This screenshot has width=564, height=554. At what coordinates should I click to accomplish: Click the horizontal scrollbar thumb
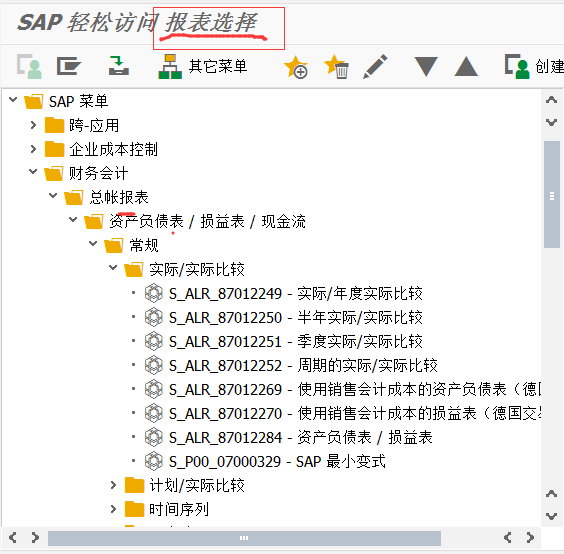pos(244,538)
